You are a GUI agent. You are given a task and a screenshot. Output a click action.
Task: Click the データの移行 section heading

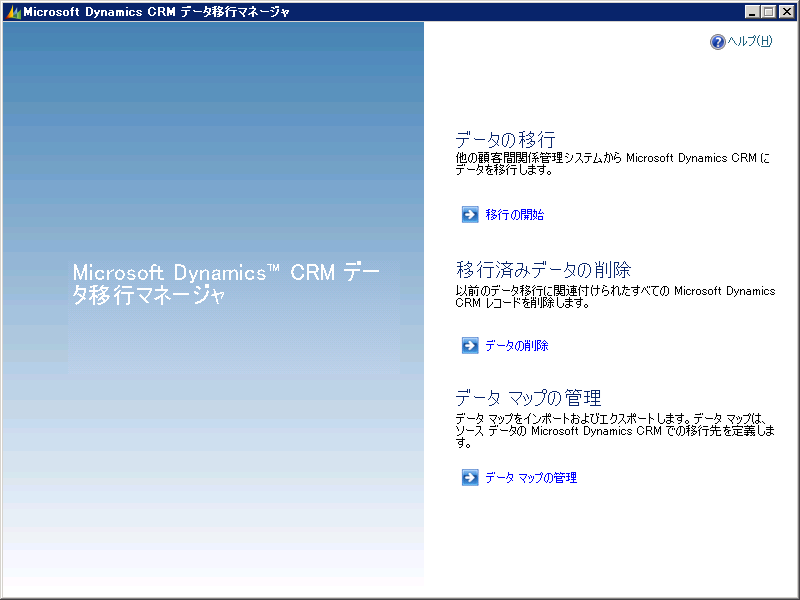tap(505, 139)
